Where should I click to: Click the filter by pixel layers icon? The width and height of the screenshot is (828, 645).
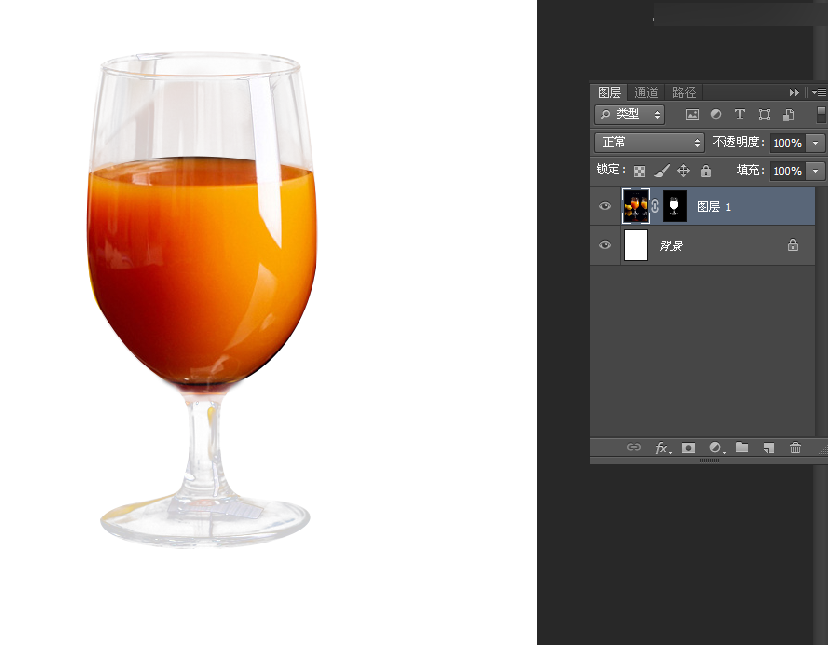tap(692, 114)
